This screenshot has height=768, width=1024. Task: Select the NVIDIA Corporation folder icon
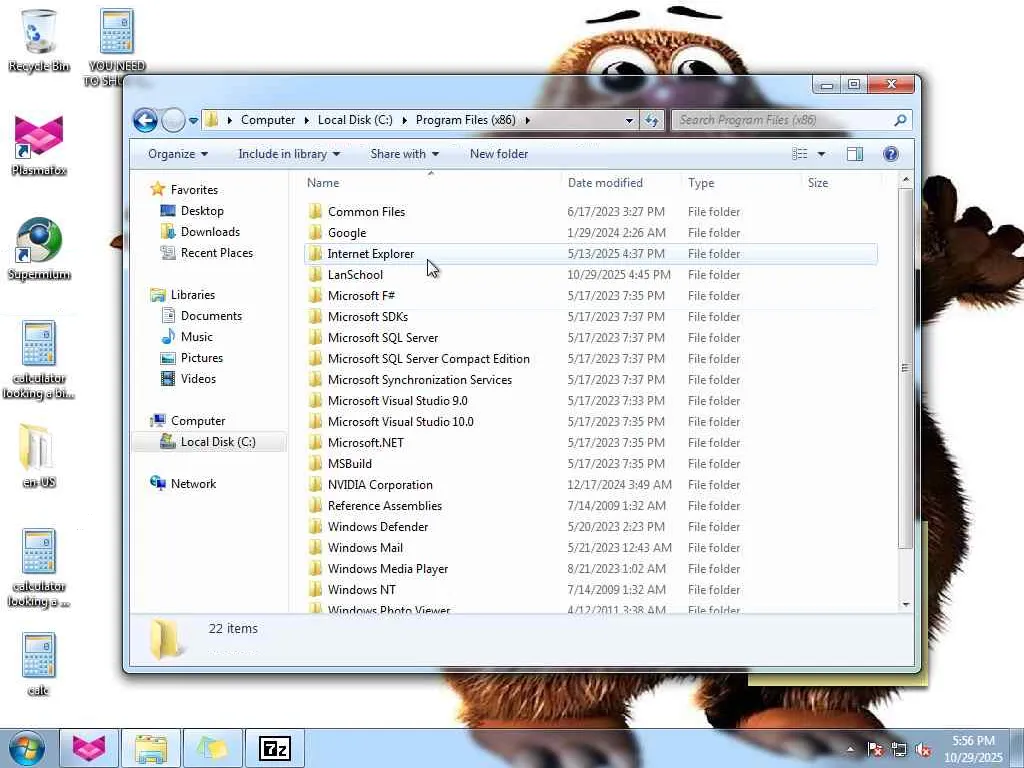315,485
